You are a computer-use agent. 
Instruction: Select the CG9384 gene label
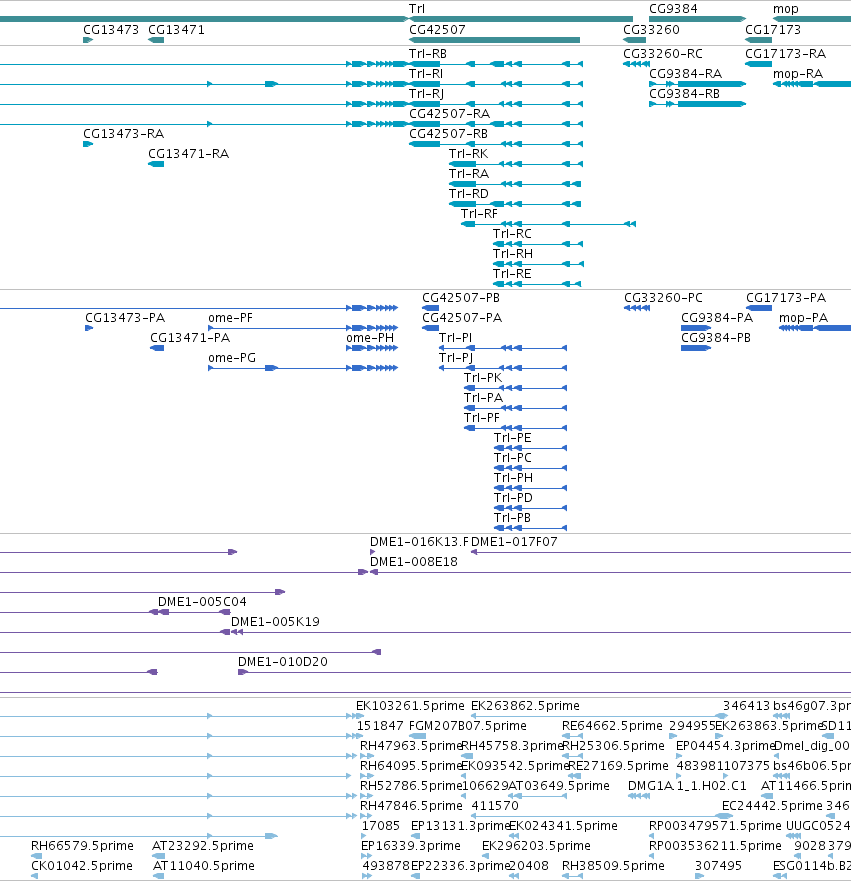673,9
